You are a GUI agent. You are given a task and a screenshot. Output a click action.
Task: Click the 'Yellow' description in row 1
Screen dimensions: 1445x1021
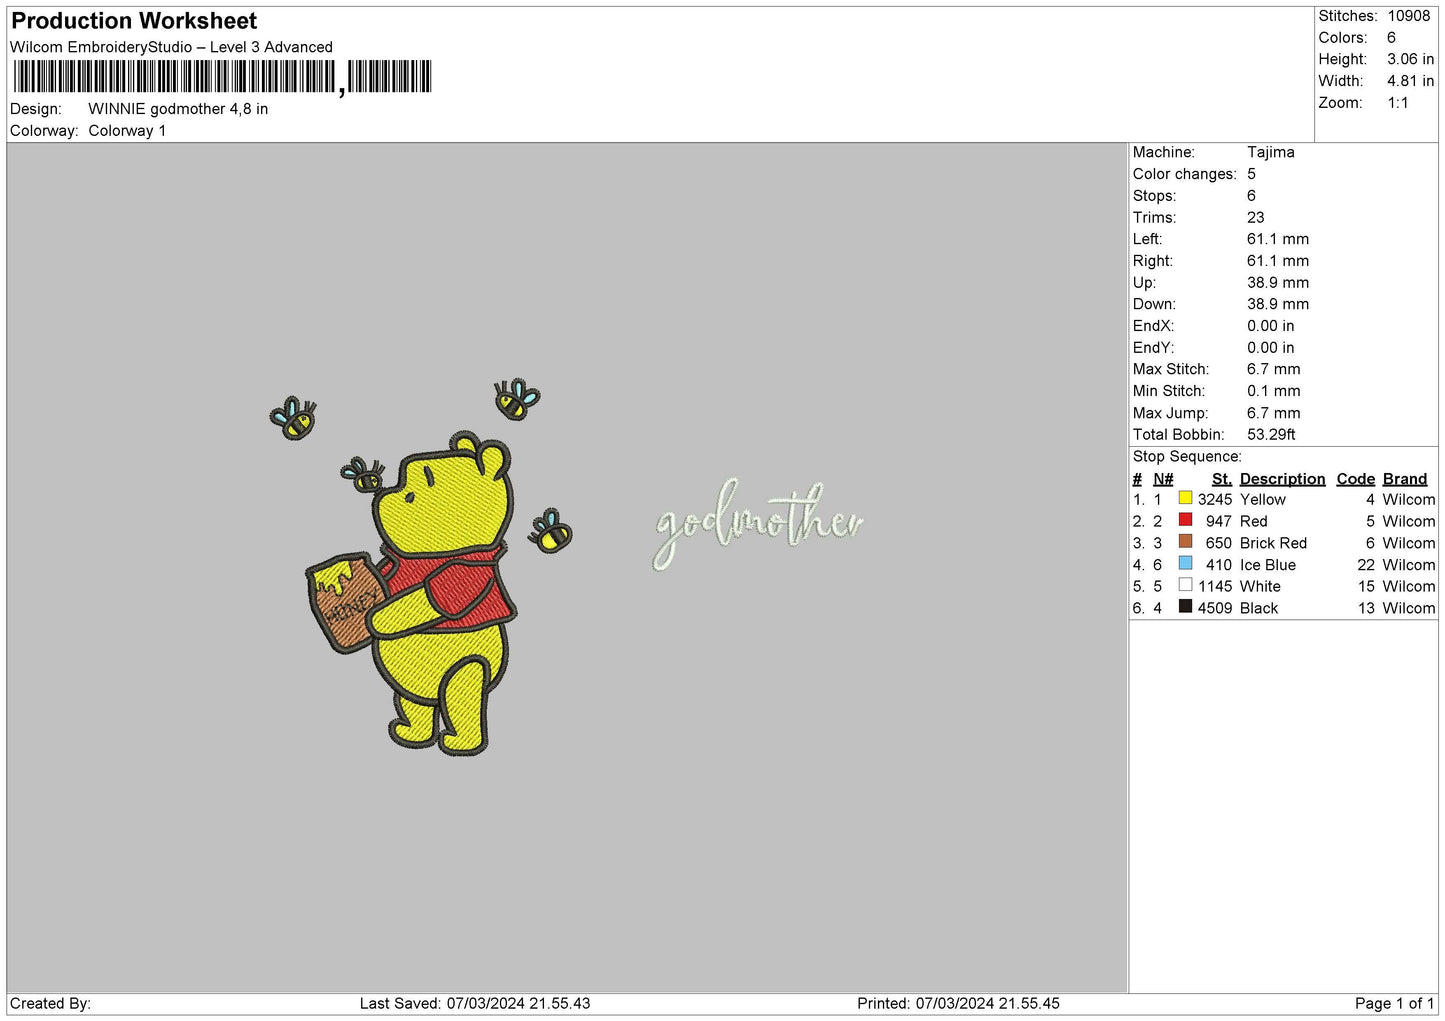tap(1262, 499)
